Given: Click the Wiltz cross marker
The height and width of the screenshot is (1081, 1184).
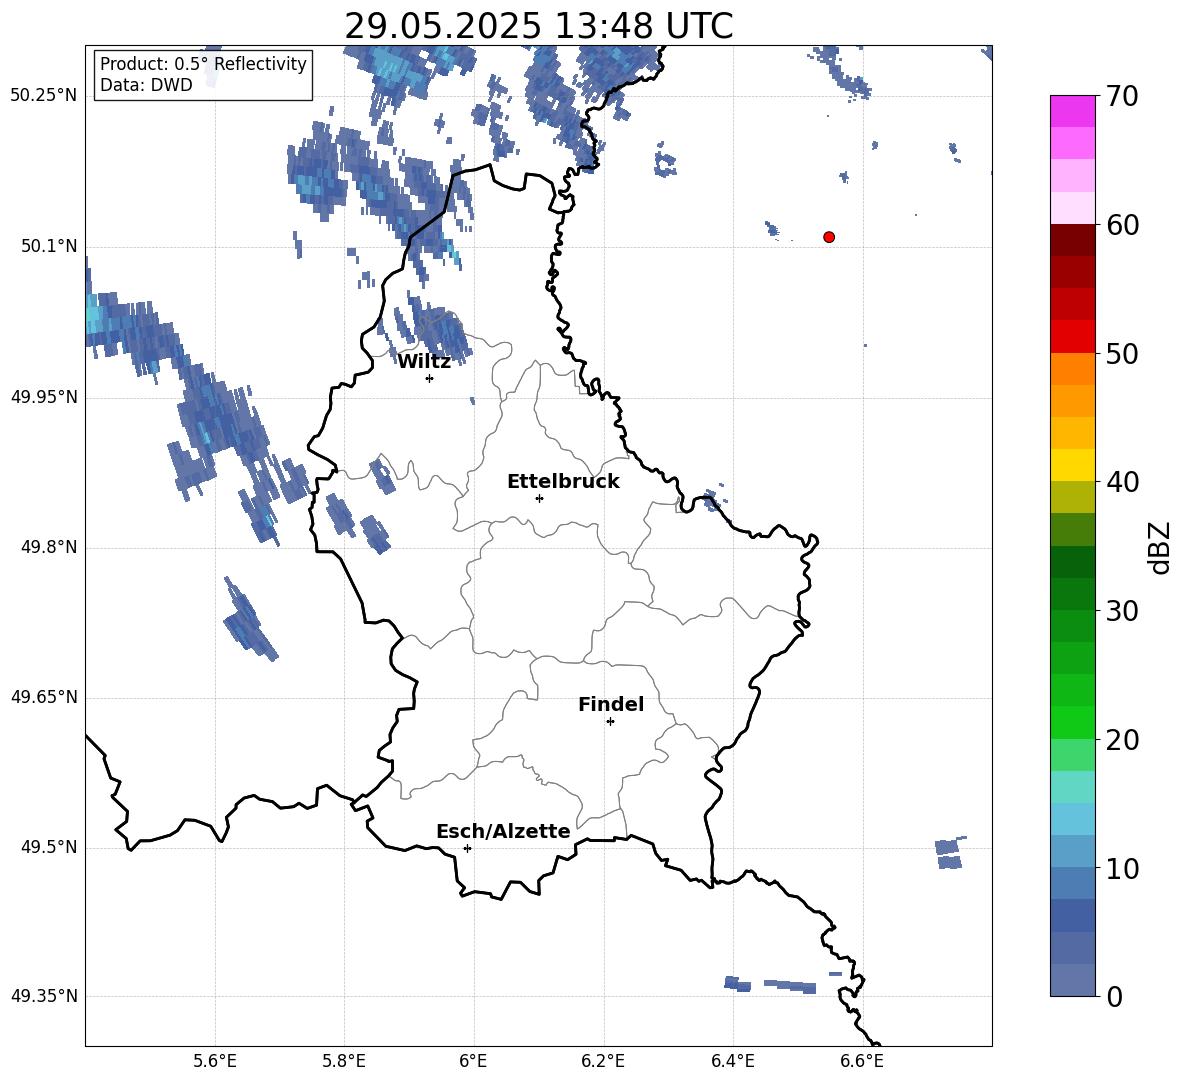Looking at the screenshot, I should click(x=430, y=378).
